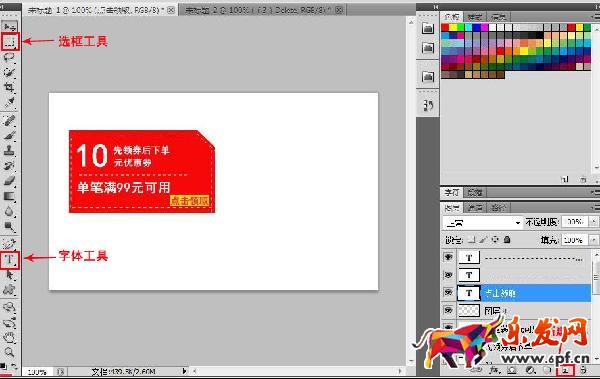Click the status bar zoom percentage field
This screenshot has width=600, height=379.
38,372
